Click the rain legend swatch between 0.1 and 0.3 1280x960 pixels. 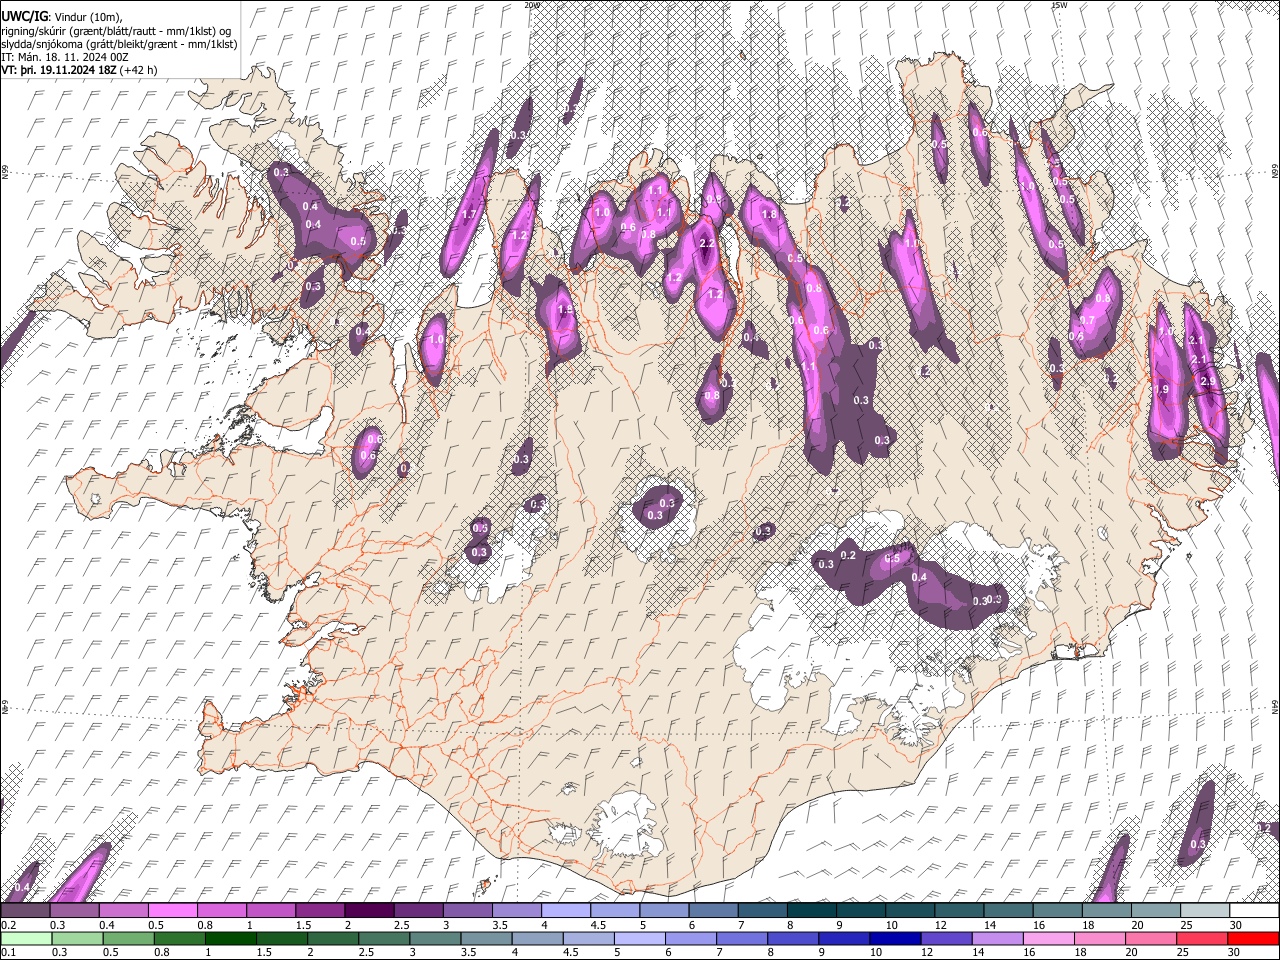[x=26, y=938]
